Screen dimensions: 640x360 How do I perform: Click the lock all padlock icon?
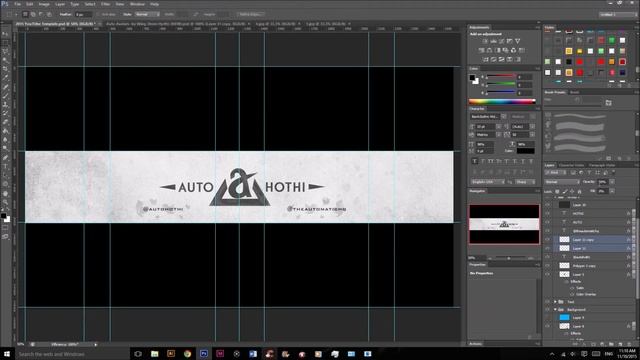[x=579, y=191]
